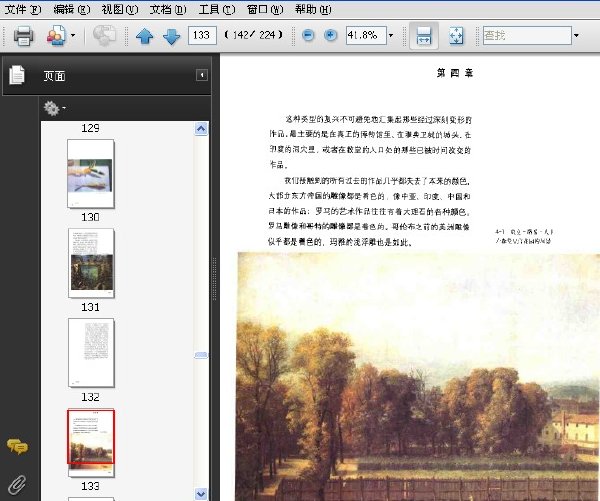600x501 pixels.
Task: Open the 工具 menu
Action: coord(217,9)
